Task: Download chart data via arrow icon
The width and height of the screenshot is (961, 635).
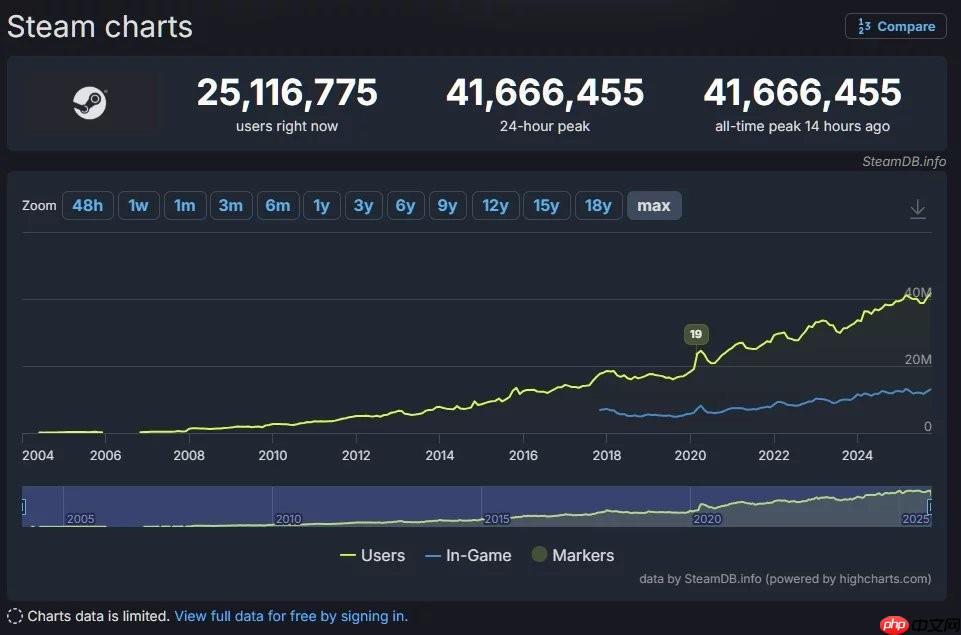Action: click(917, 209)
